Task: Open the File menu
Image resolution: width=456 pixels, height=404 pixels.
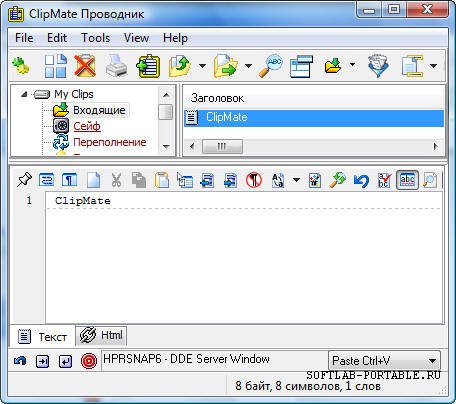Action: point(24,38)
